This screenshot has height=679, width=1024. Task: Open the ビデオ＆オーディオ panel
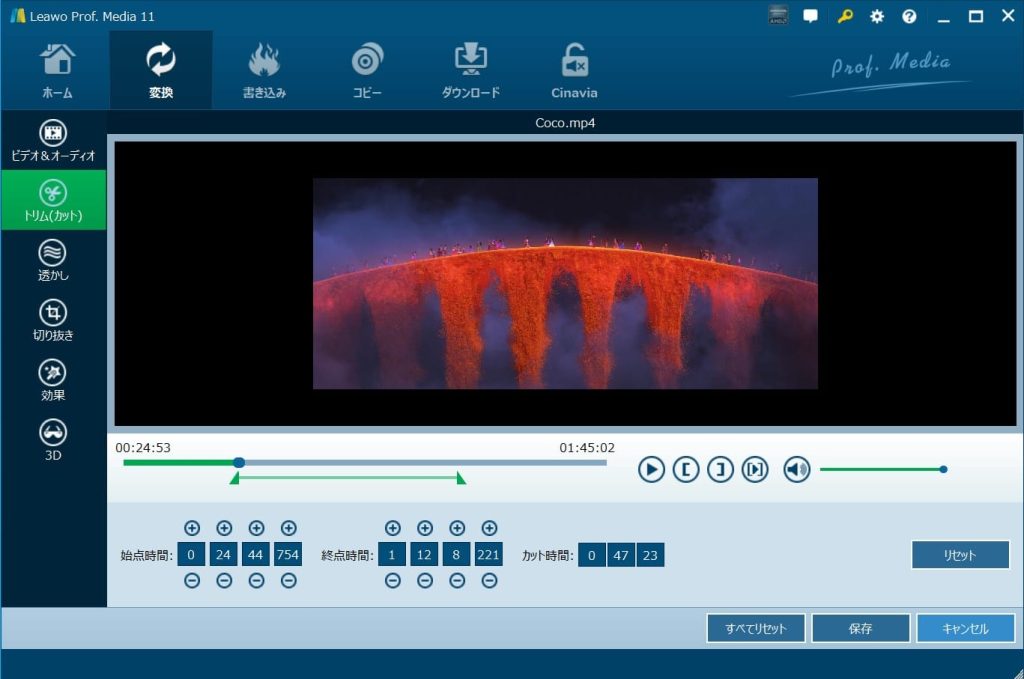pyautogui.click(x=53, y=140)
